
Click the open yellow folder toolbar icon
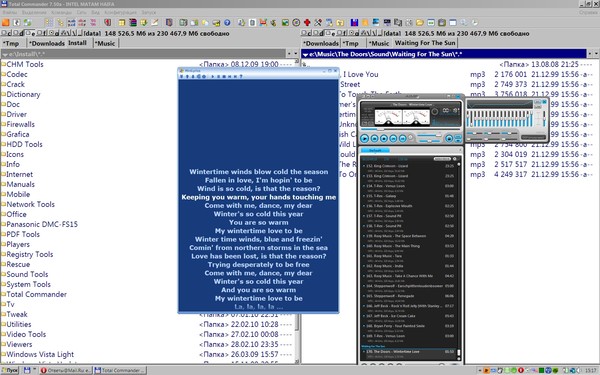(x=420, y=23)
